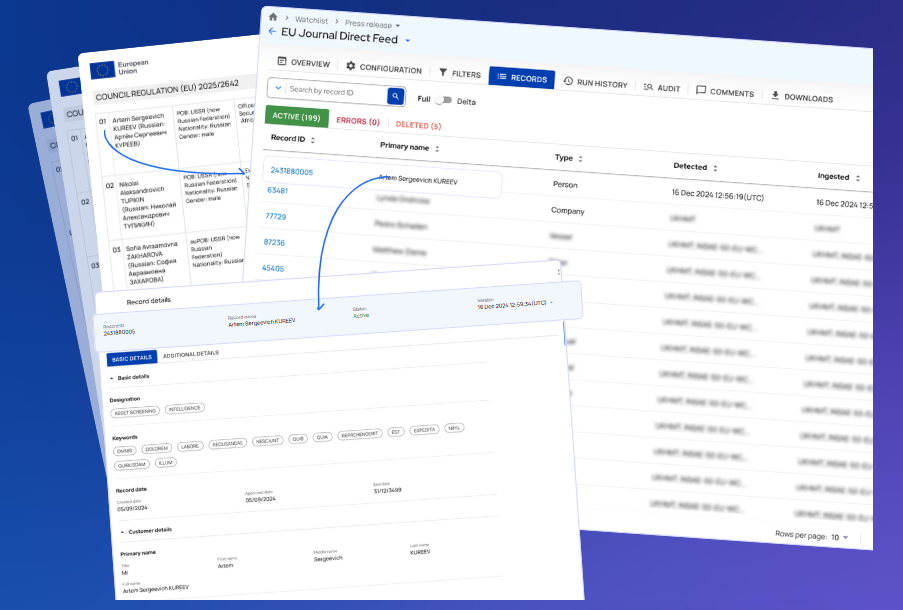Viewport: 903px width, 610px height.
Task: Click the back arrow beside EU Journal Direct Feed
Action: tap(272, 31)
